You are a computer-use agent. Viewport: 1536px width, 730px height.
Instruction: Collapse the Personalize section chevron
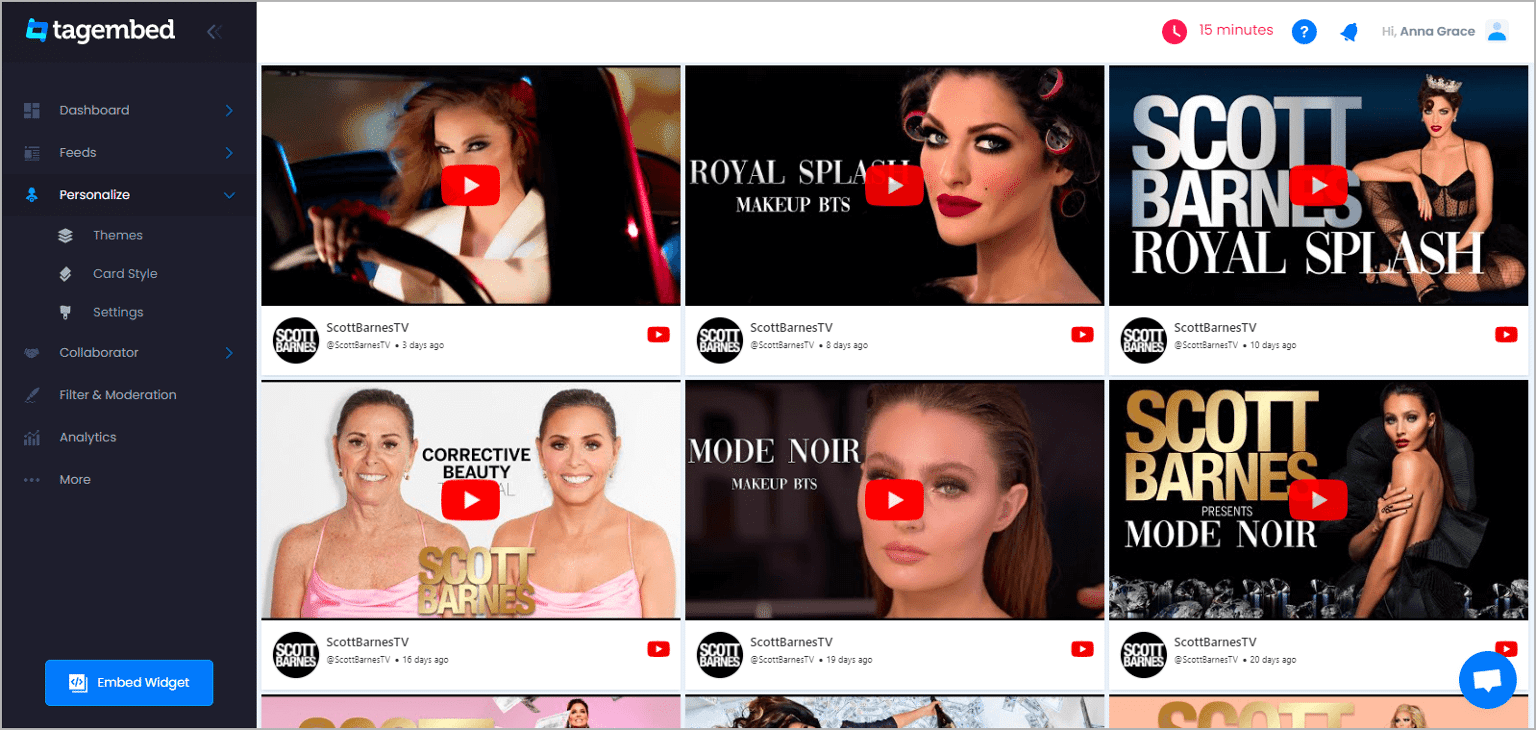(x=229, y=195)
